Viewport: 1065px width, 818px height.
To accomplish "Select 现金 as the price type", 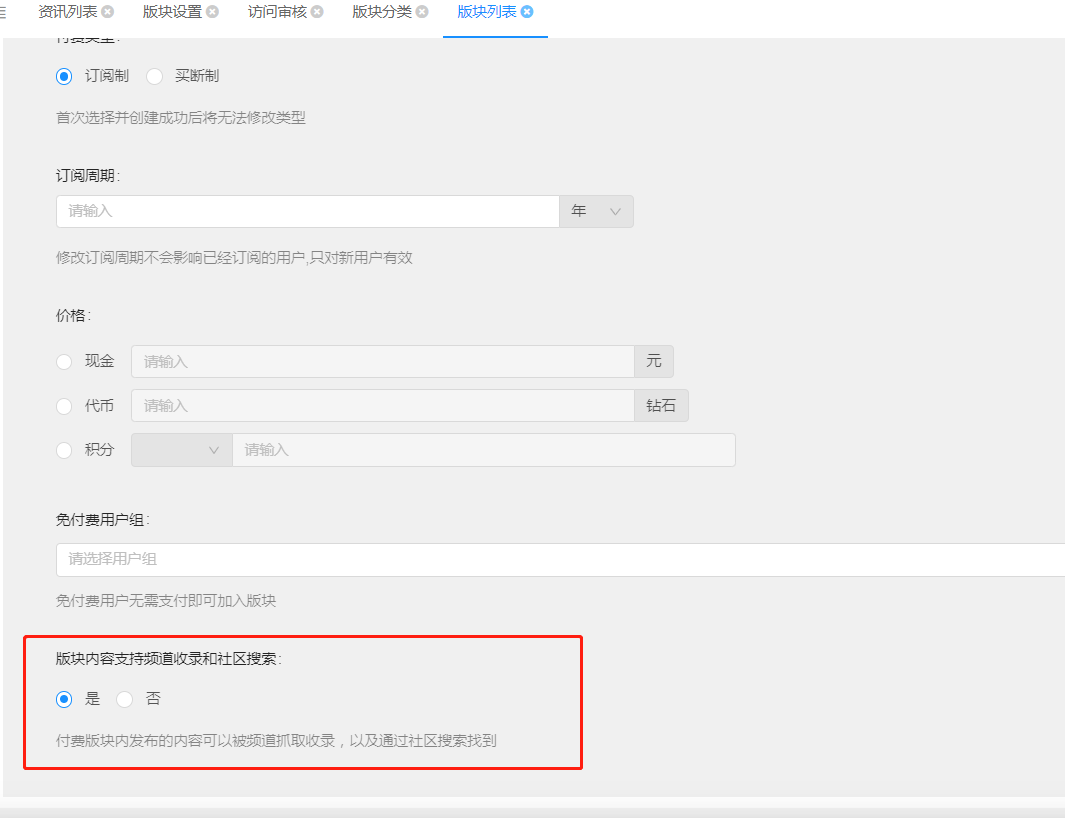I will pyautogui.click(x=64, y=362).
